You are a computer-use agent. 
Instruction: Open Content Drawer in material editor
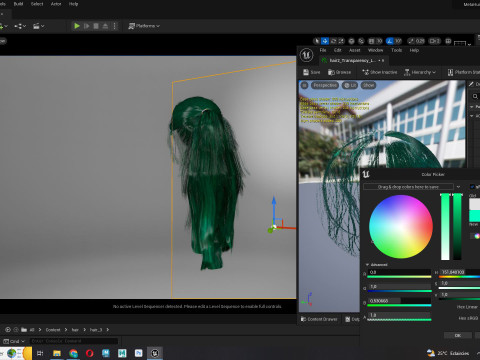[319, 319]
